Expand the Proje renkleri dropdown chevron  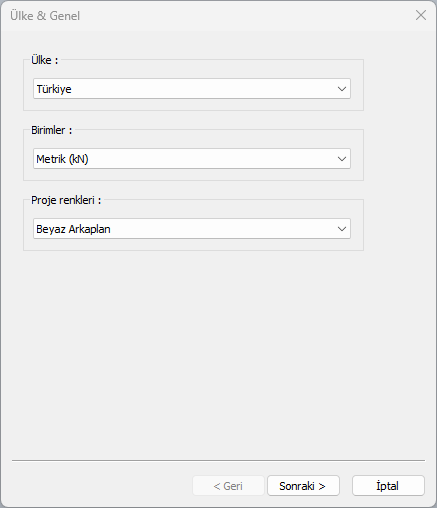[x=342, y=229]
